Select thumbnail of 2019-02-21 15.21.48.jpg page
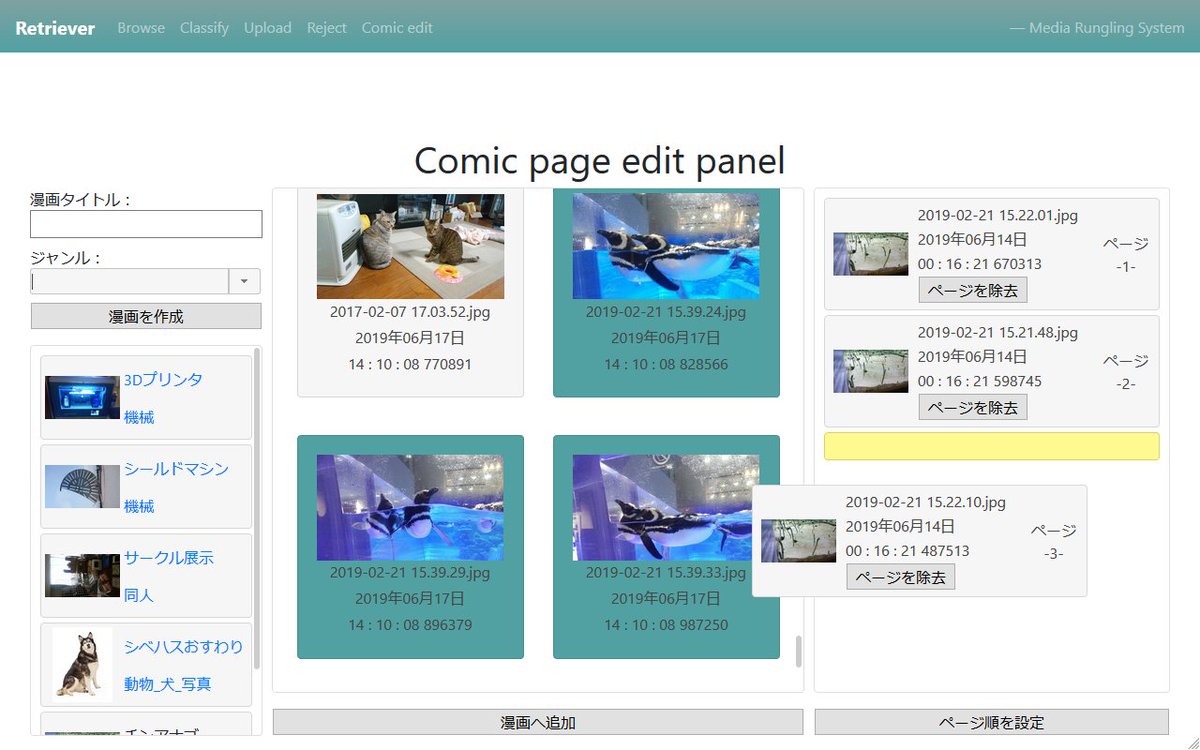 (x=871, y=371)
